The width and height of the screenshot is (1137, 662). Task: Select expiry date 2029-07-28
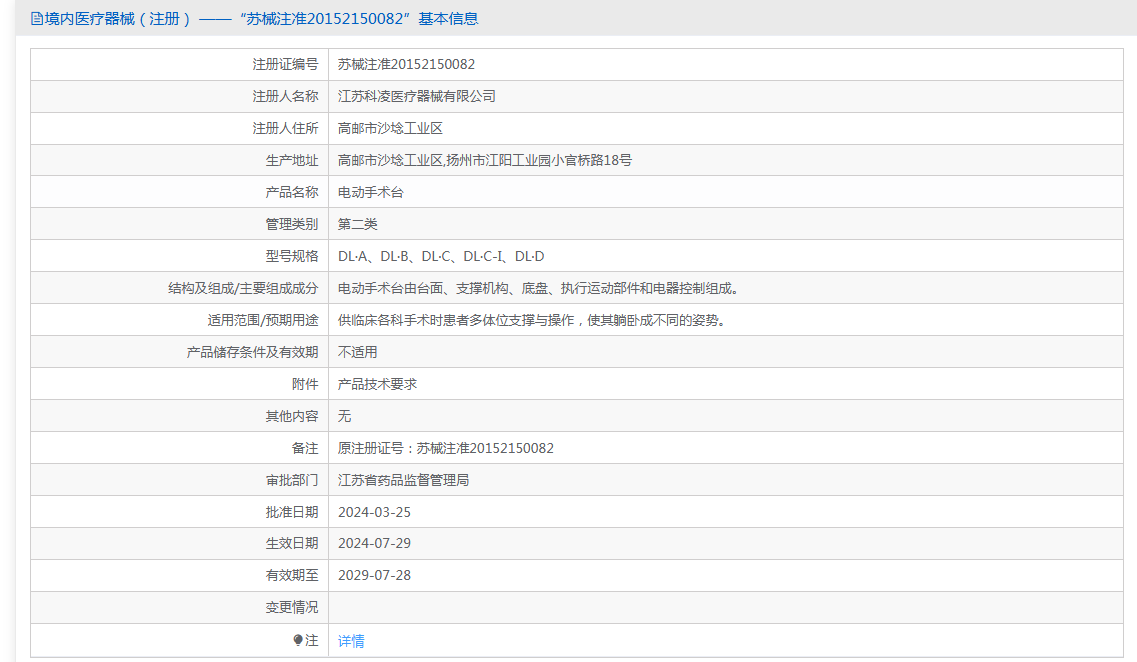tap(374, 575)
